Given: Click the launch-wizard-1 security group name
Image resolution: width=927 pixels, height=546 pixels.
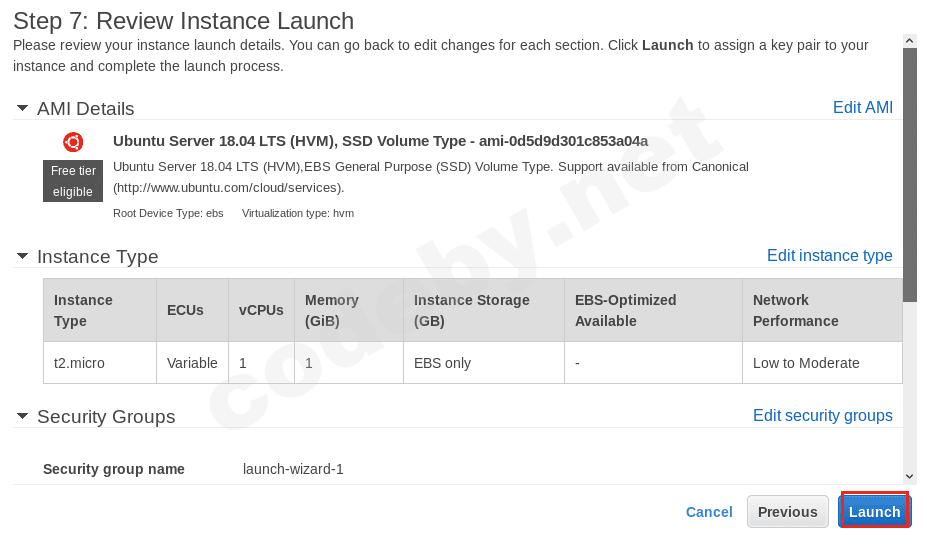Looking at the screenshot, I should click(293, 469).
